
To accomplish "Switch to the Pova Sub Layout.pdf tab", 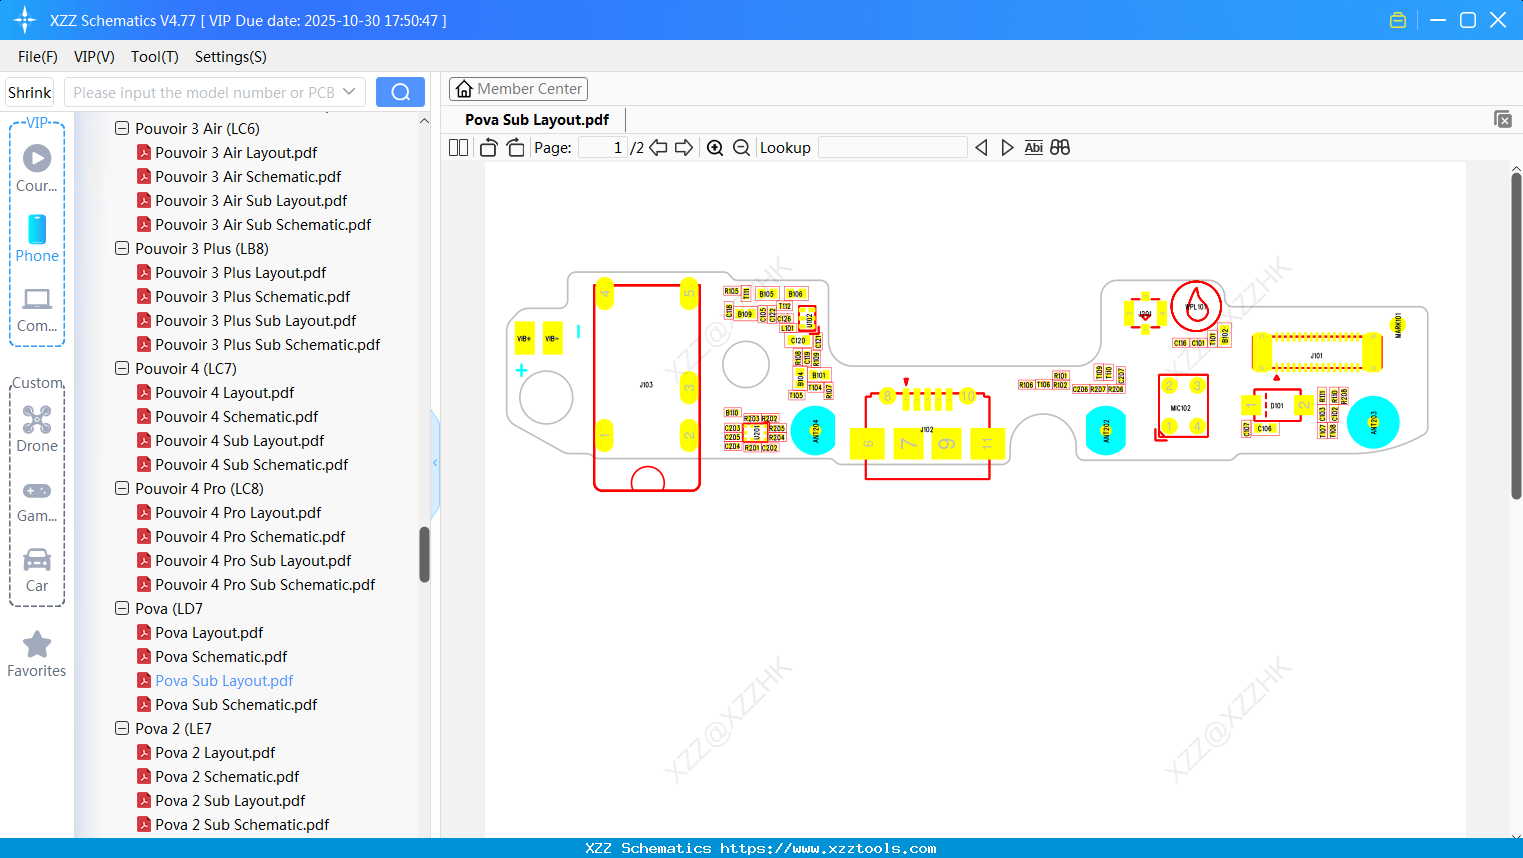I will coord(536,119).
